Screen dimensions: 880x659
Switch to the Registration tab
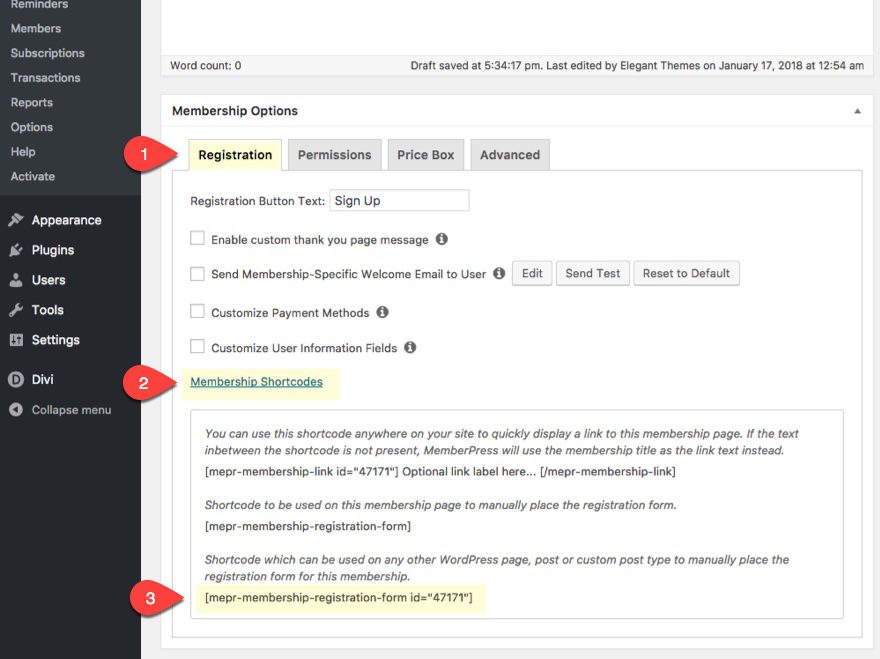click(x=235, y=154)
